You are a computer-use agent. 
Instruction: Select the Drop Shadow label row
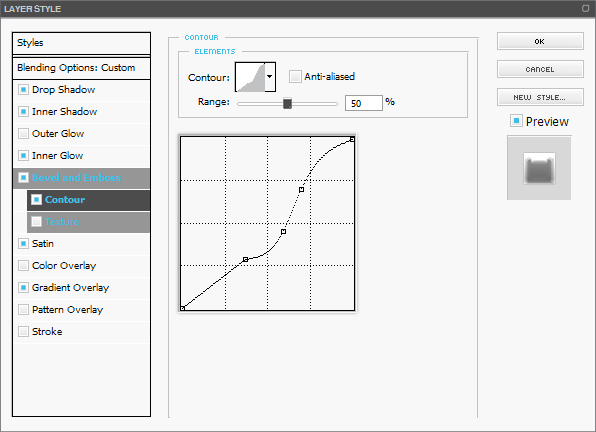(x=81, y=90)
